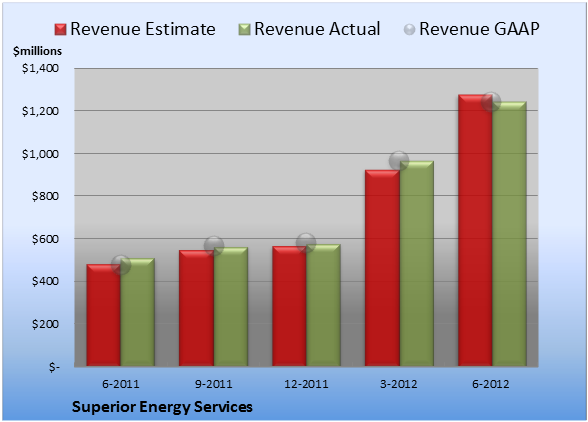The image size is (588, 422).
Task: Select the red estimate bar for 6-2012
Action: pyautogui.click(x=475, y=230)
